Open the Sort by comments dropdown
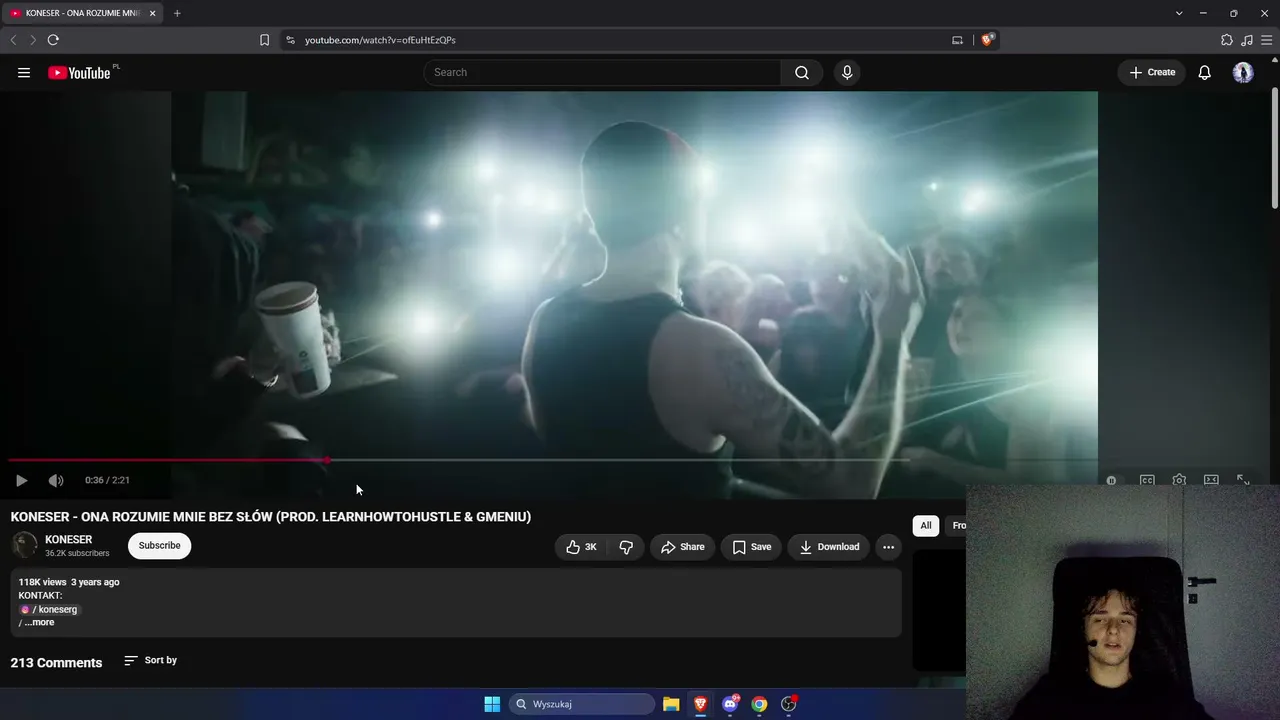The height and width of the screenshot is (720, 1280). tap(150, 661)
